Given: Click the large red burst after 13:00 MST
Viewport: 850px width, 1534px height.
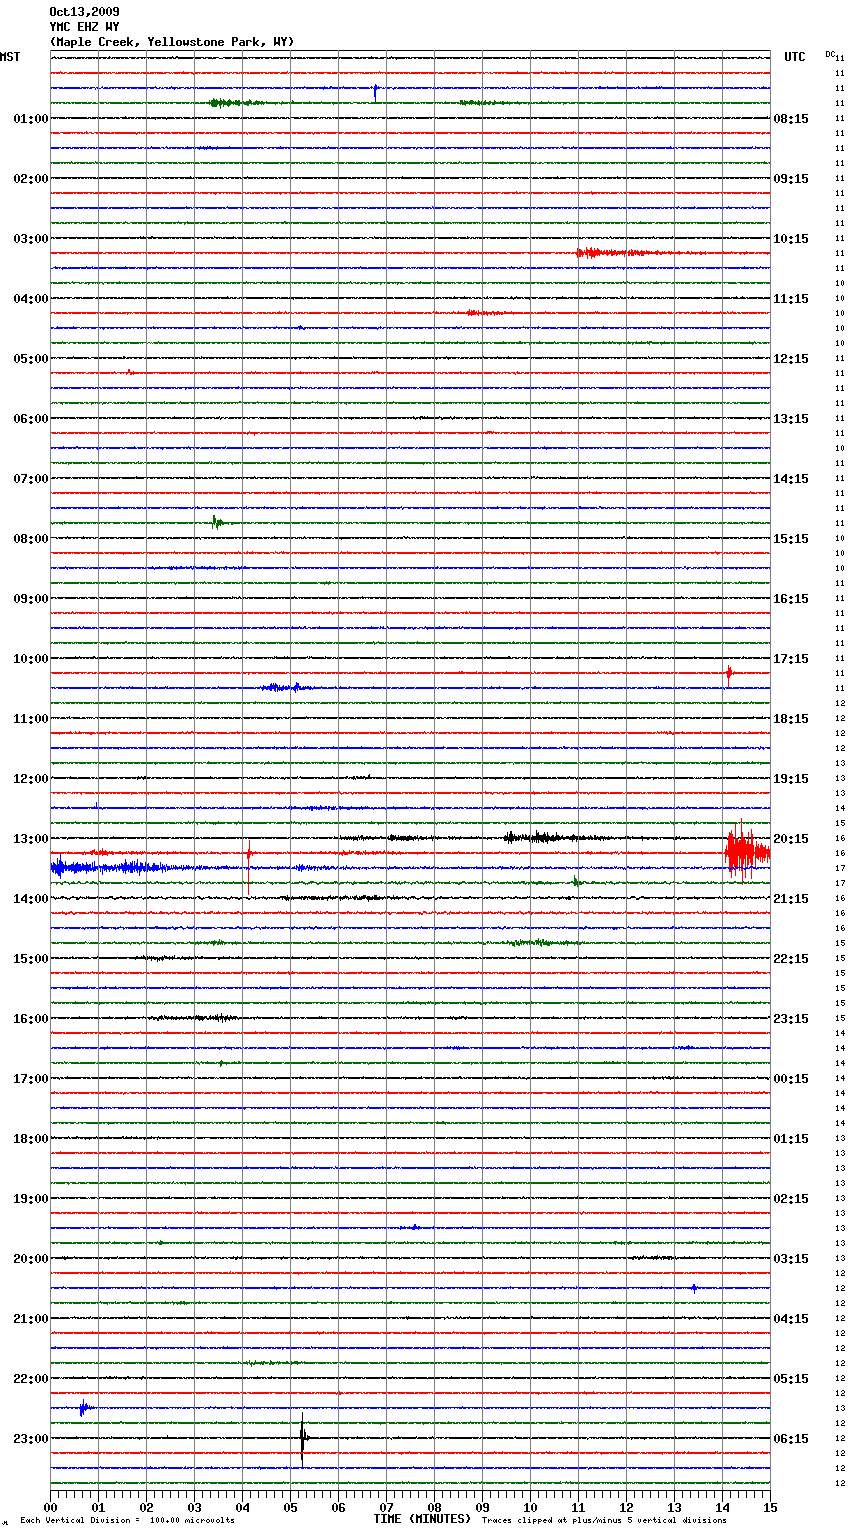Looking at the screenshot, I should tap(746, 853).
